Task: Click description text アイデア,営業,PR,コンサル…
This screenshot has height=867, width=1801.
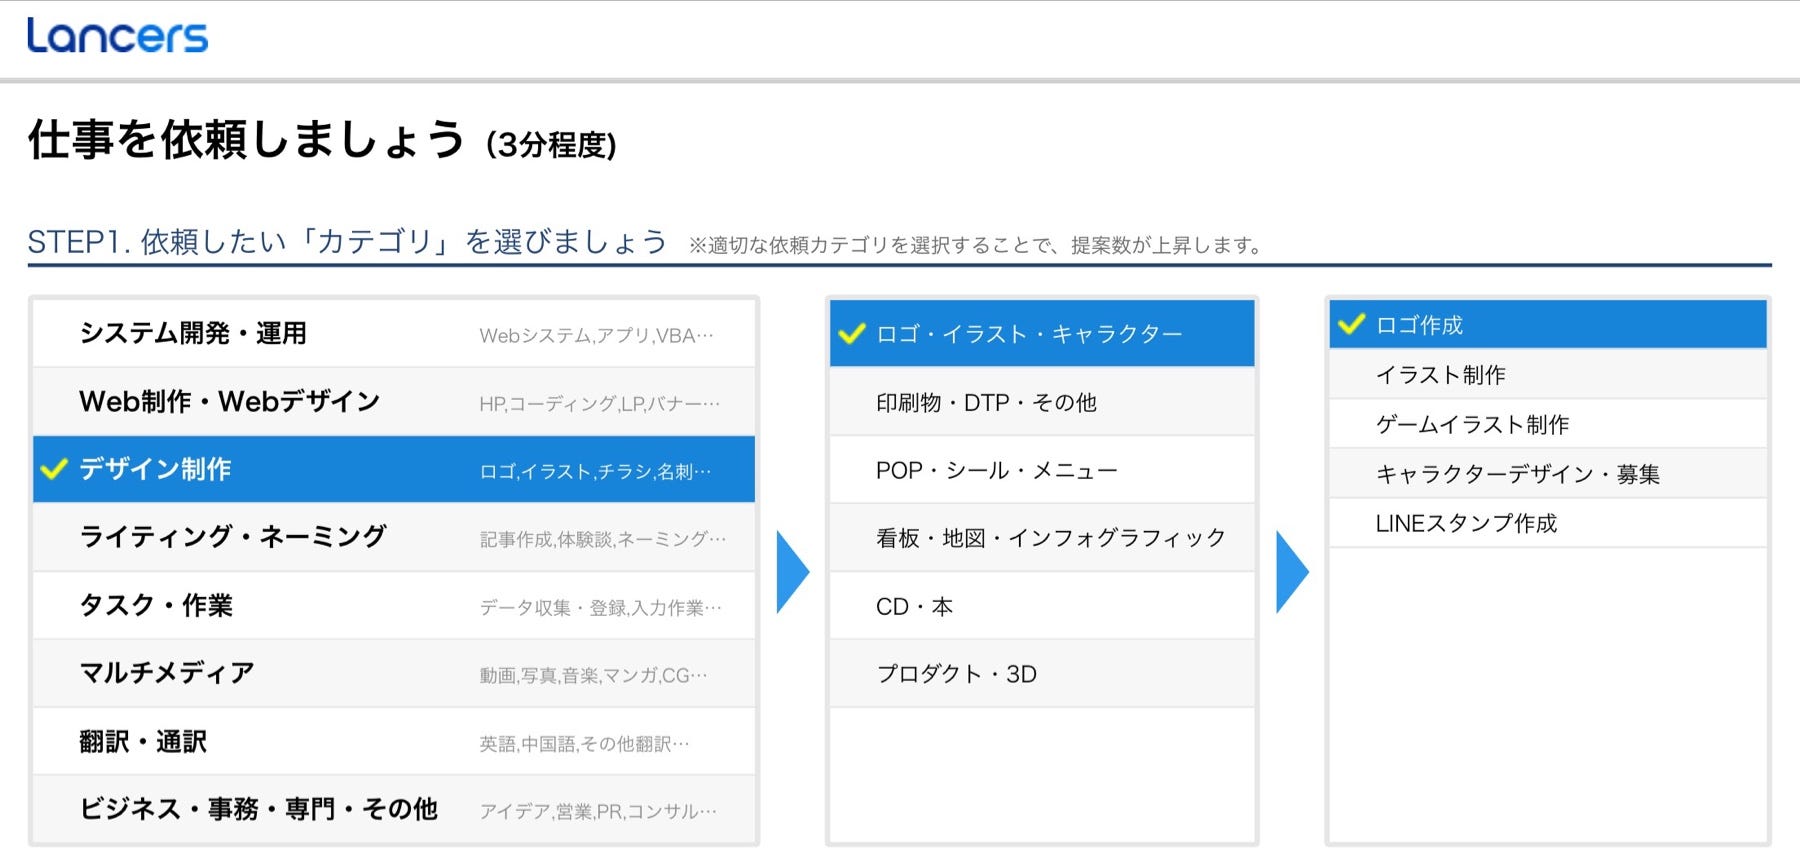Action: tap(598, 811)
